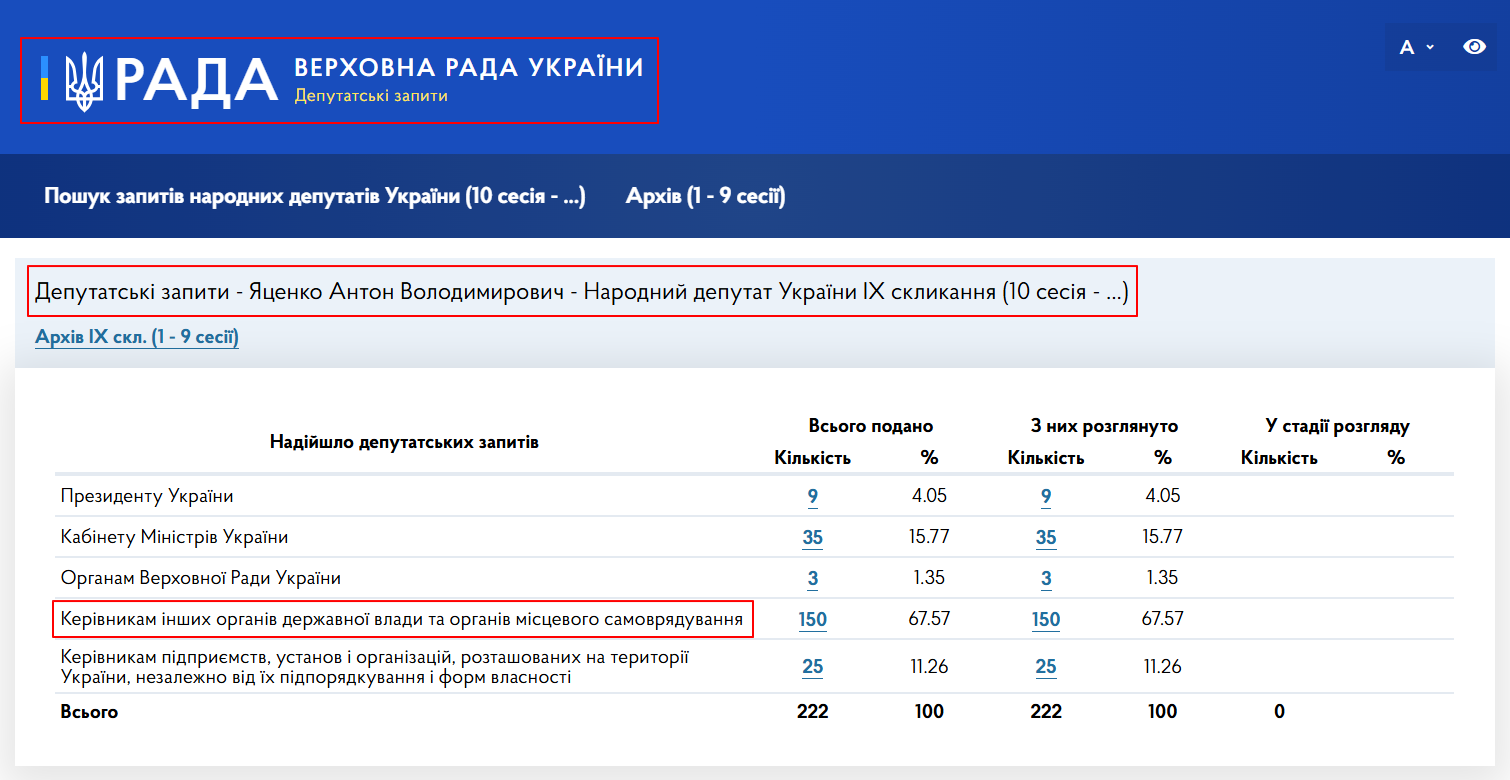Viewport: 1510px width, 780px height.
Task: Open the font size 'A' dropdown
Action: pos(1416,47)
